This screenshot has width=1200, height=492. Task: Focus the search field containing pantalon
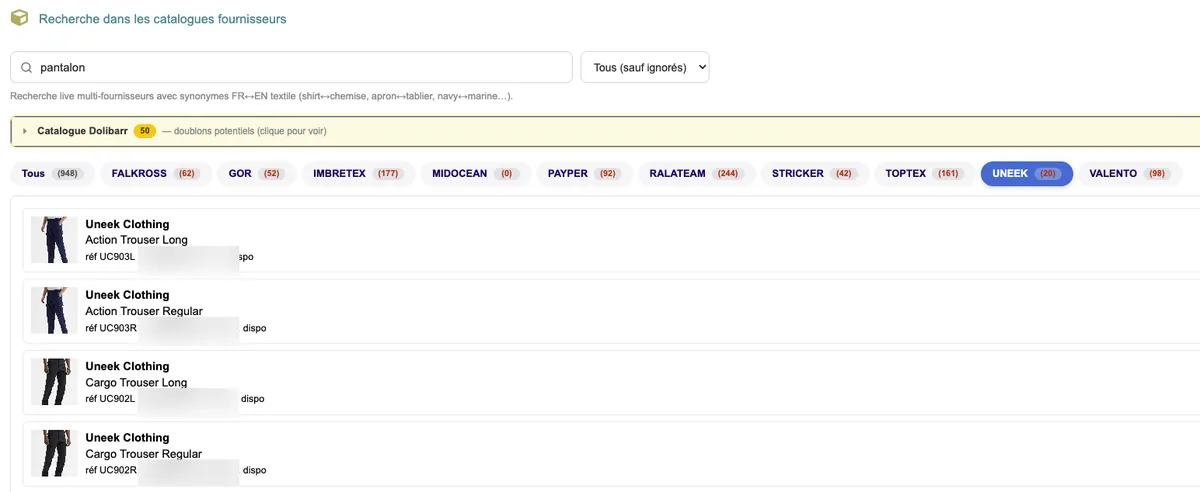coord(291,68)
